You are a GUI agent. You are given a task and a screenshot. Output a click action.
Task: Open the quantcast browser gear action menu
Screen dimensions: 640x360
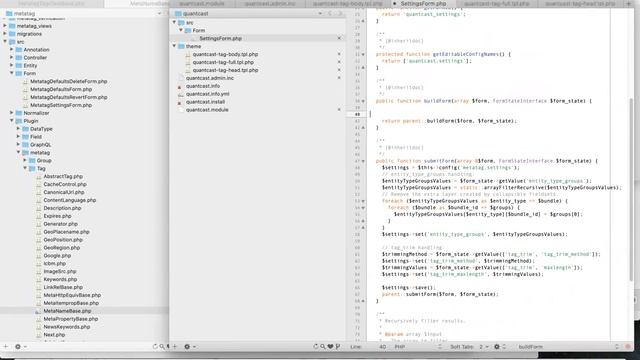tap(189, 347)
